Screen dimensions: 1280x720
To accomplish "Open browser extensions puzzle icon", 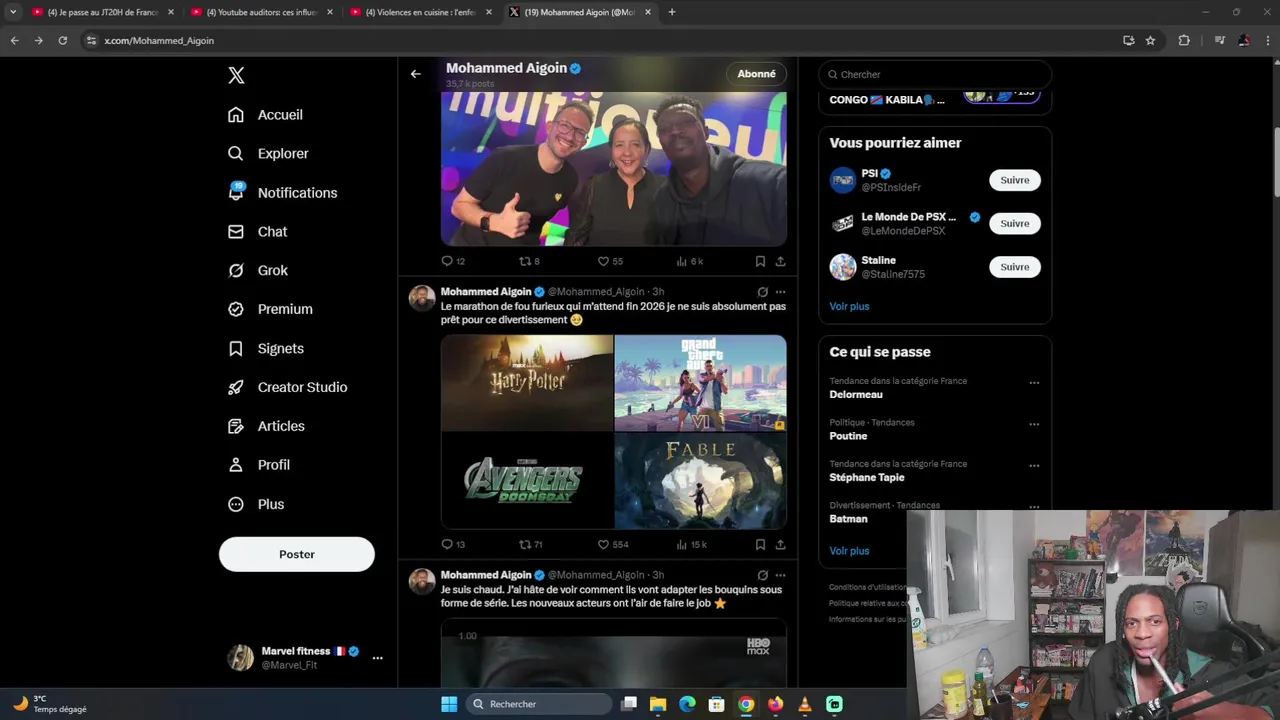I will [x=1184, y=41].
